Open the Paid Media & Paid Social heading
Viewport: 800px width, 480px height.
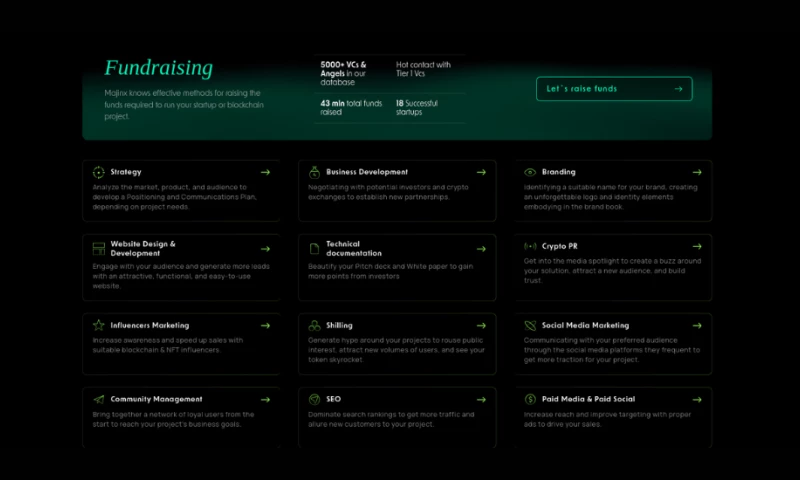[x=588, y=399]
